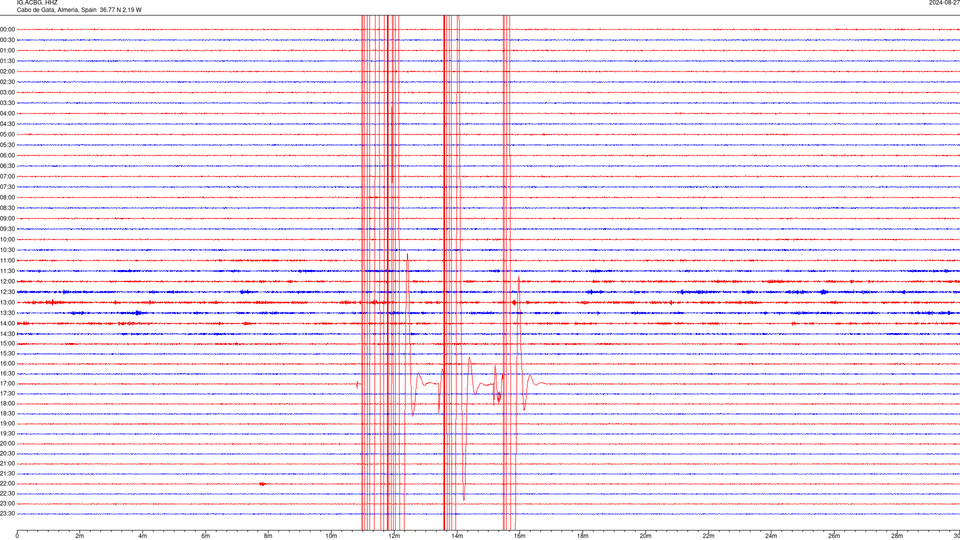Click the '20m' minute axis label
This screenshot has height=540, width=960.
pyautogui.click(x=645, y=536)
